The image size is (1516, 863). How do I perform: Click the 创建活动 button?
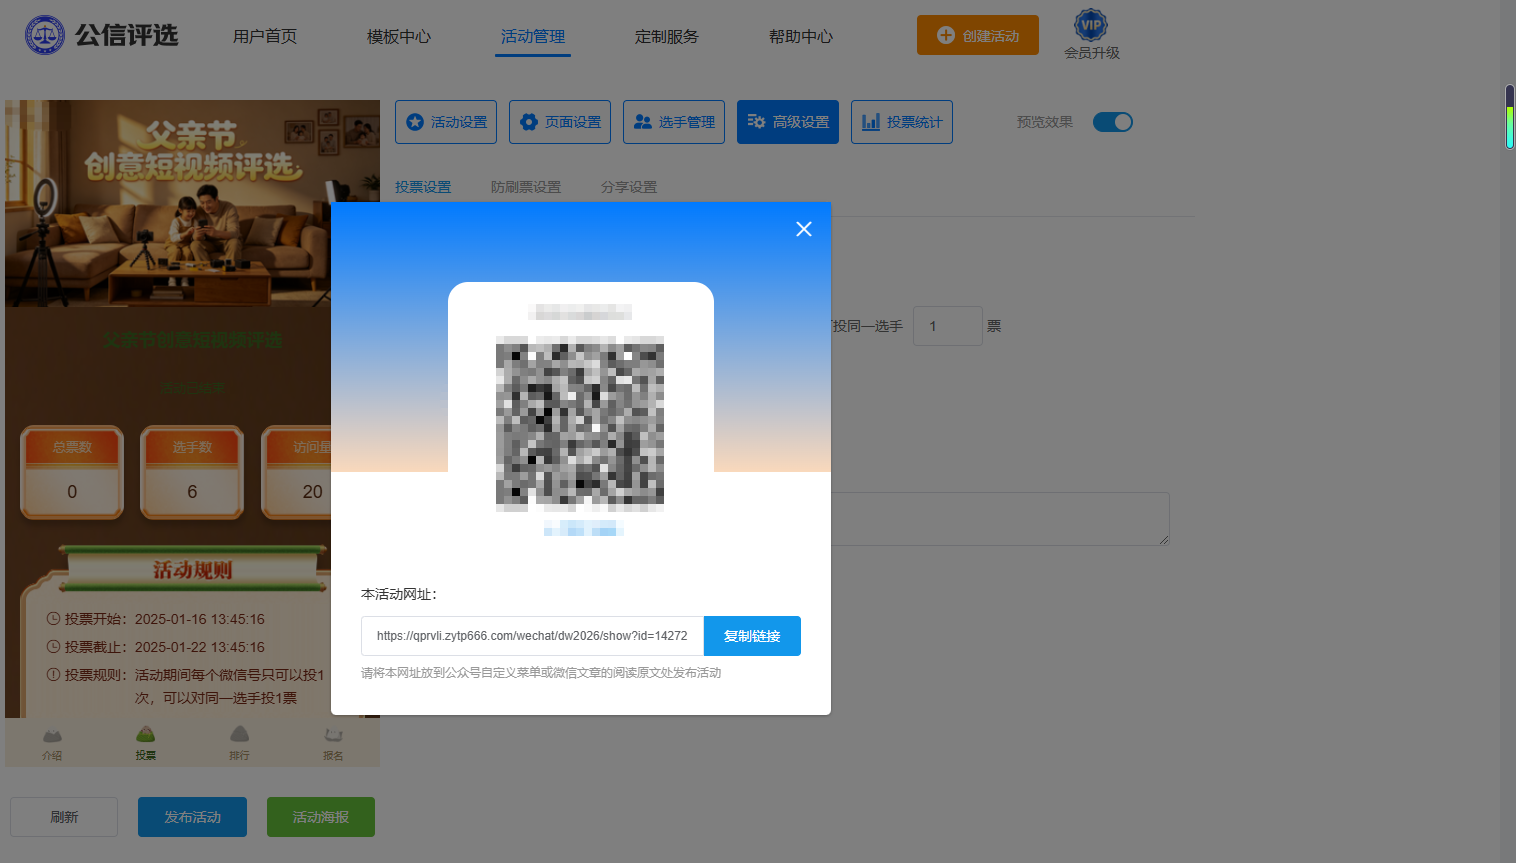978,35
